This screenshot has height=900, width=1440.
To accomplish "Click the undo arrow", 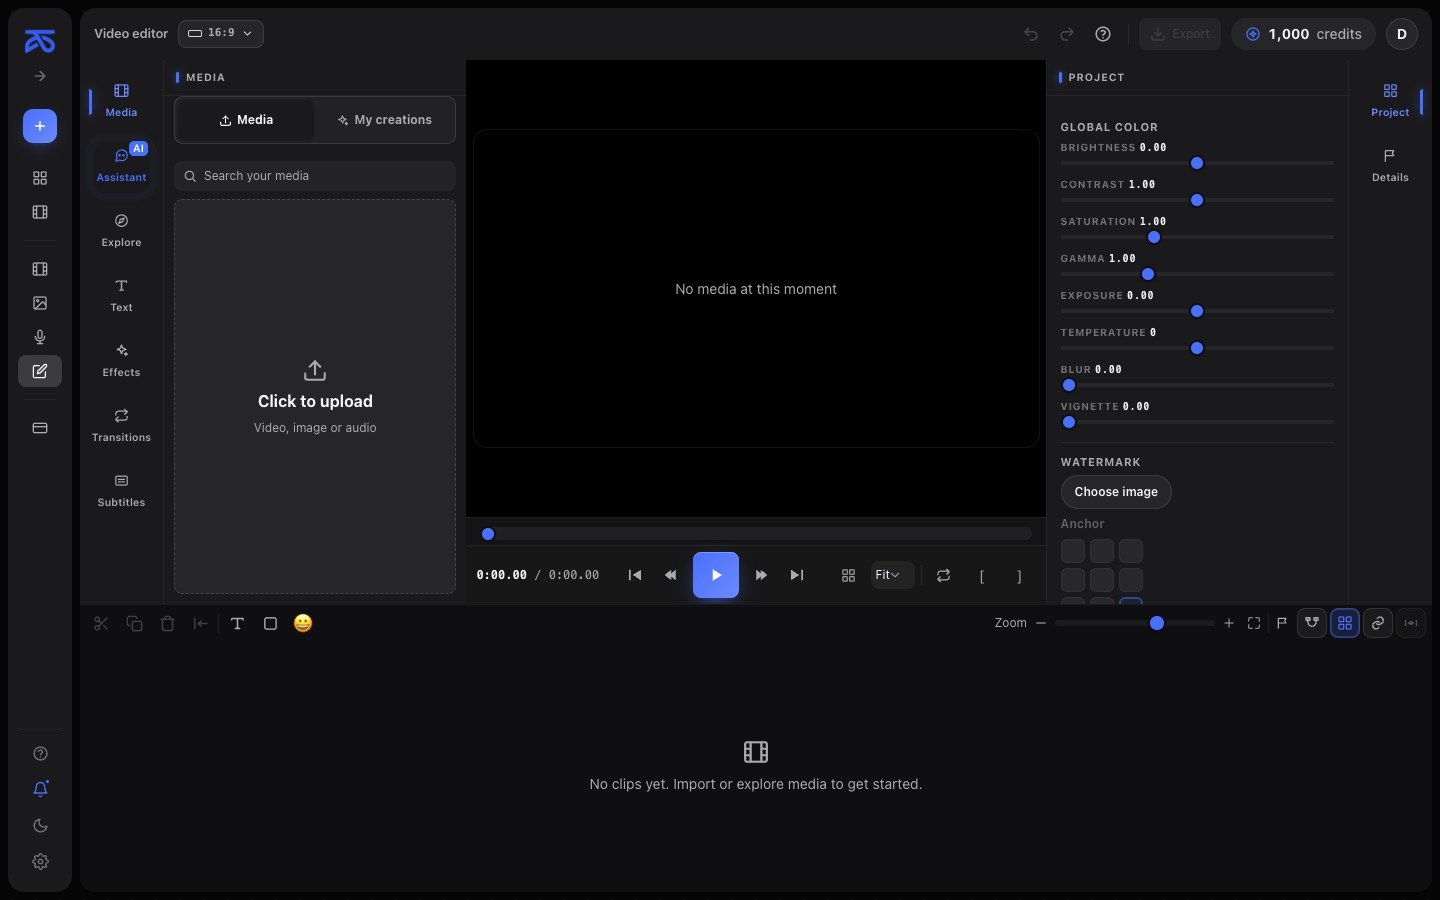I will [x=1031, y=34].
